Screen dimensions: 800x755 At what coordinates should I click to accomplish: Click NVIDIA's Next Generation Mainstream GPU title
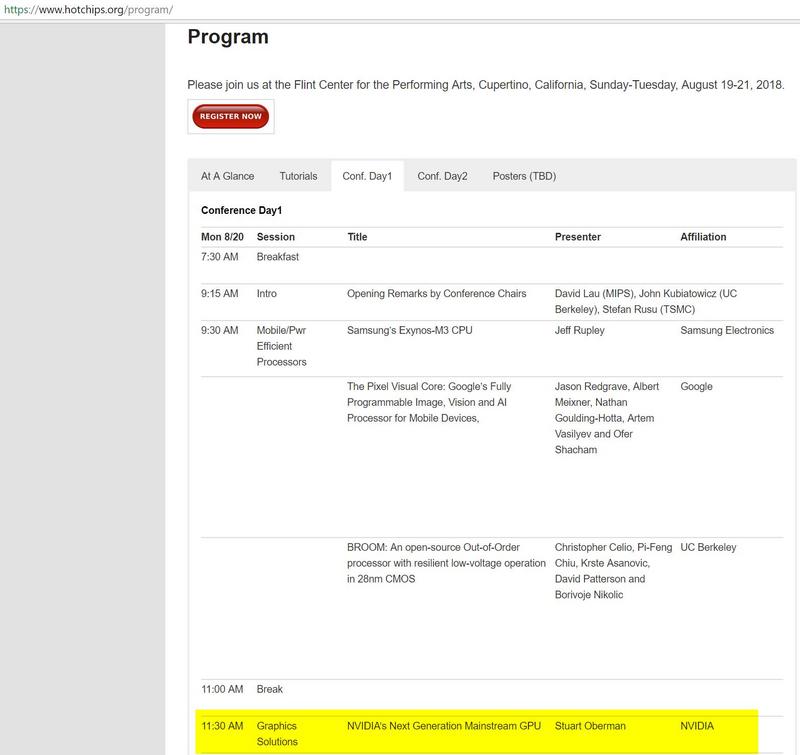click(444, 725)
